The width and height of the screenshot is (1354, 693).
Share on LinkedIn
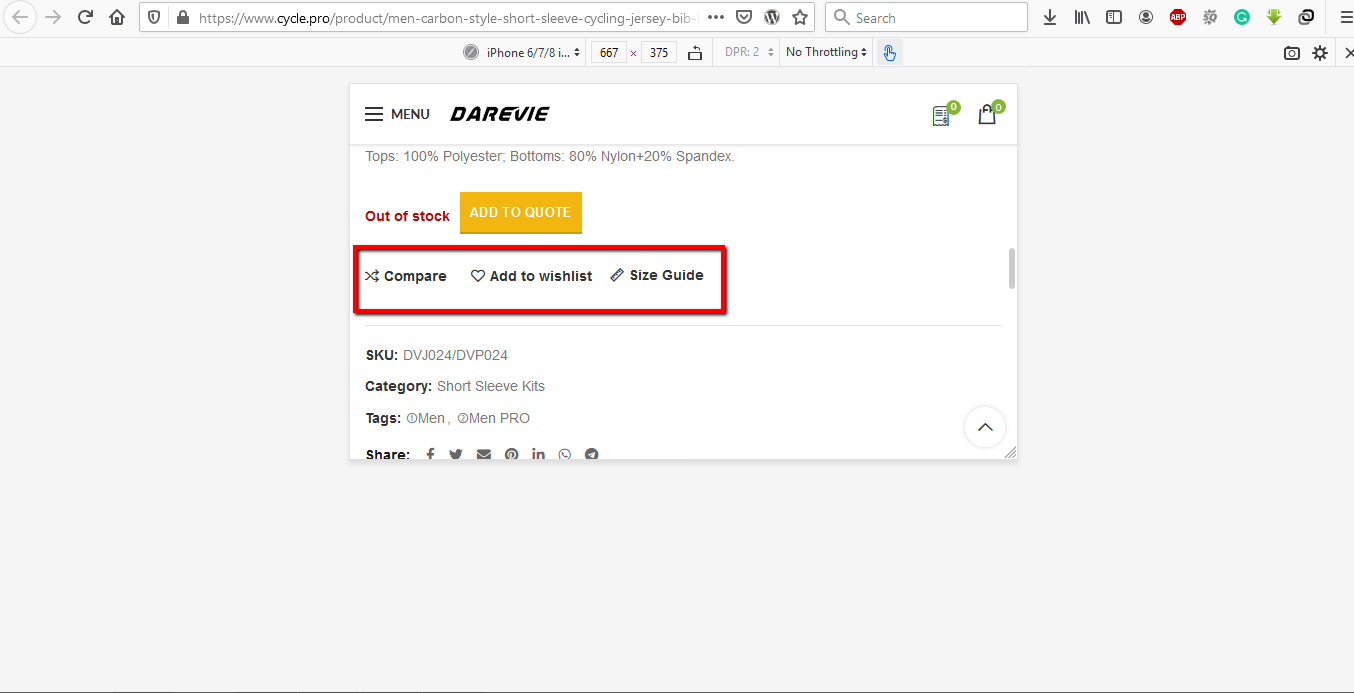(538, 454)
